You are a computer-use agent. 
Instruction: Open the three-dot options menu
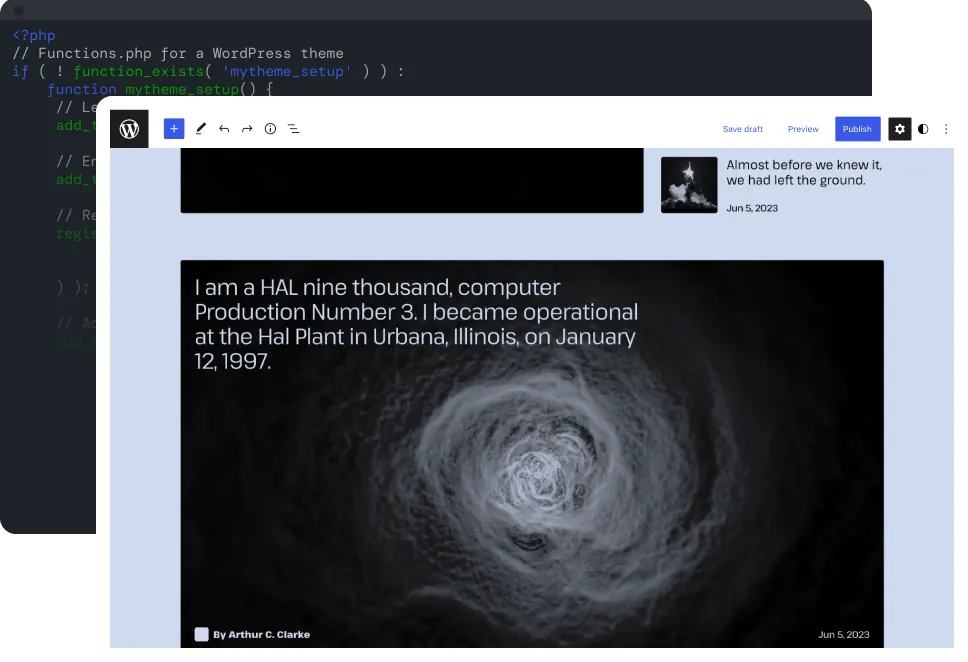tap(946, 129)
